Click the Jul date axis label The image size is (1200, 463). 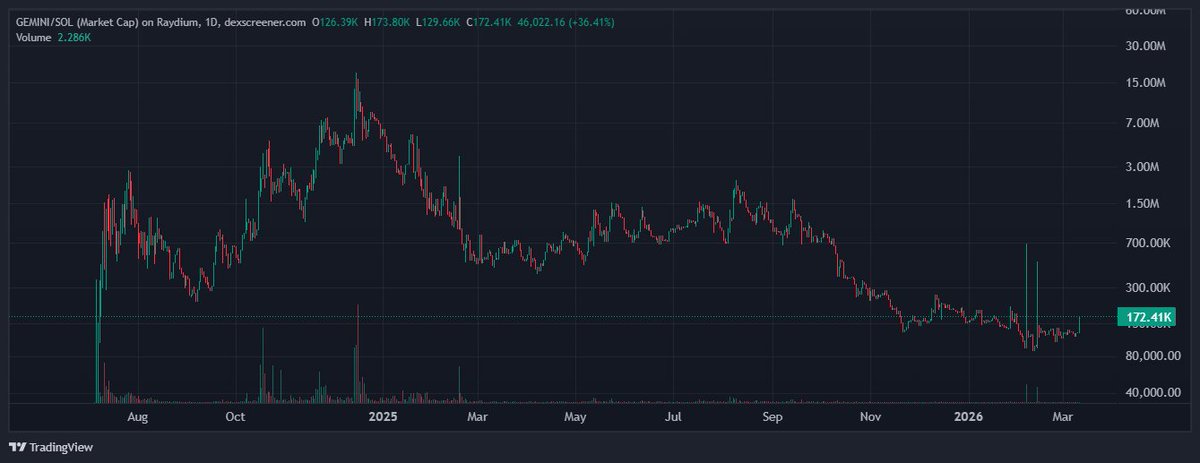(674, 416)
